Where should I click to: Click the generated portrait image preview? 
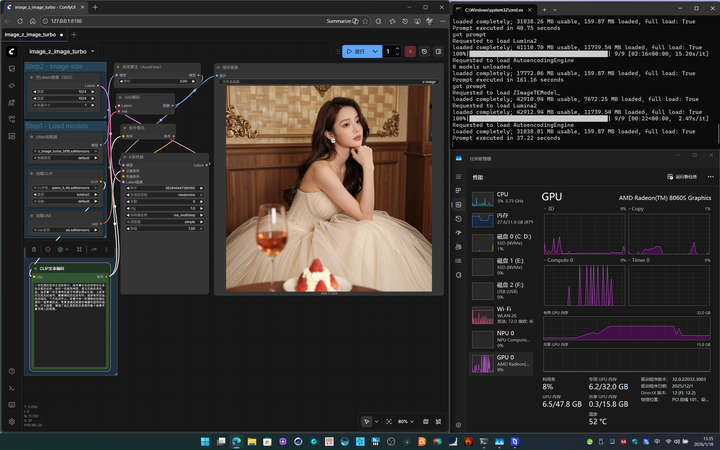pos(329,188)
